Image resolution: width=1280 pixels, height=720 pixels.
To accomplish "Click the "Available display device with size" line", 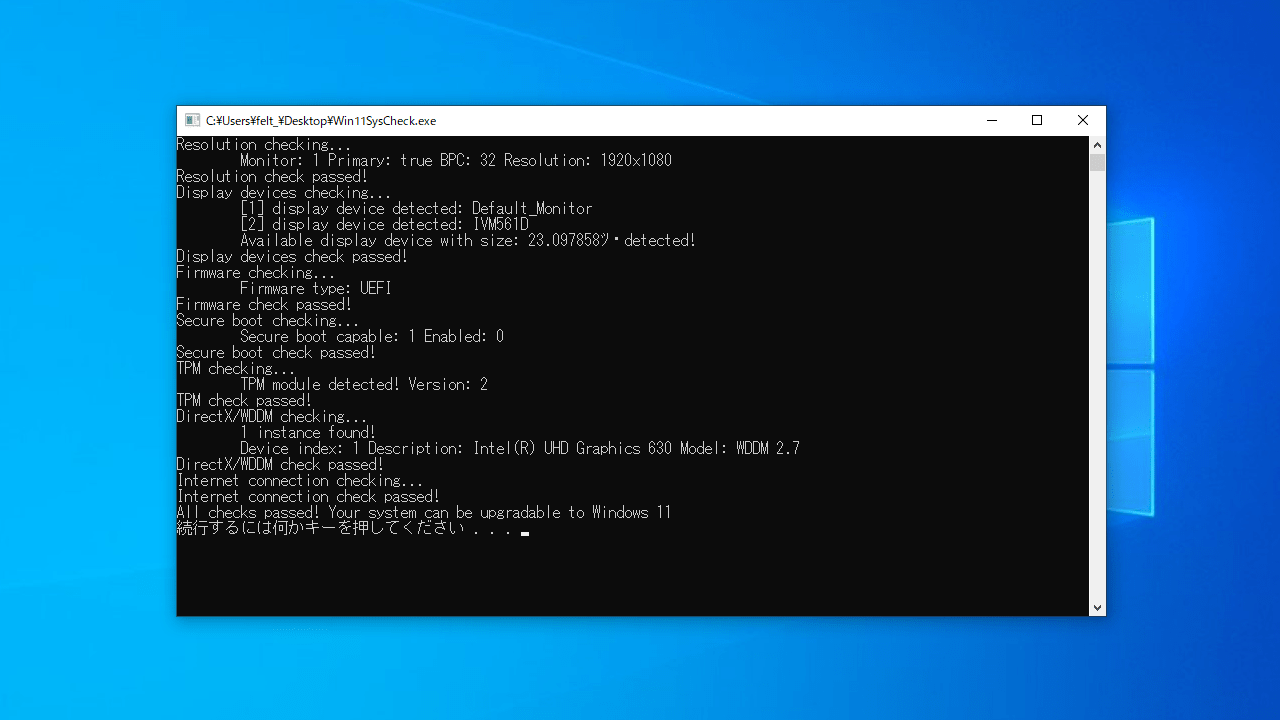I will (x=468, y=240).
